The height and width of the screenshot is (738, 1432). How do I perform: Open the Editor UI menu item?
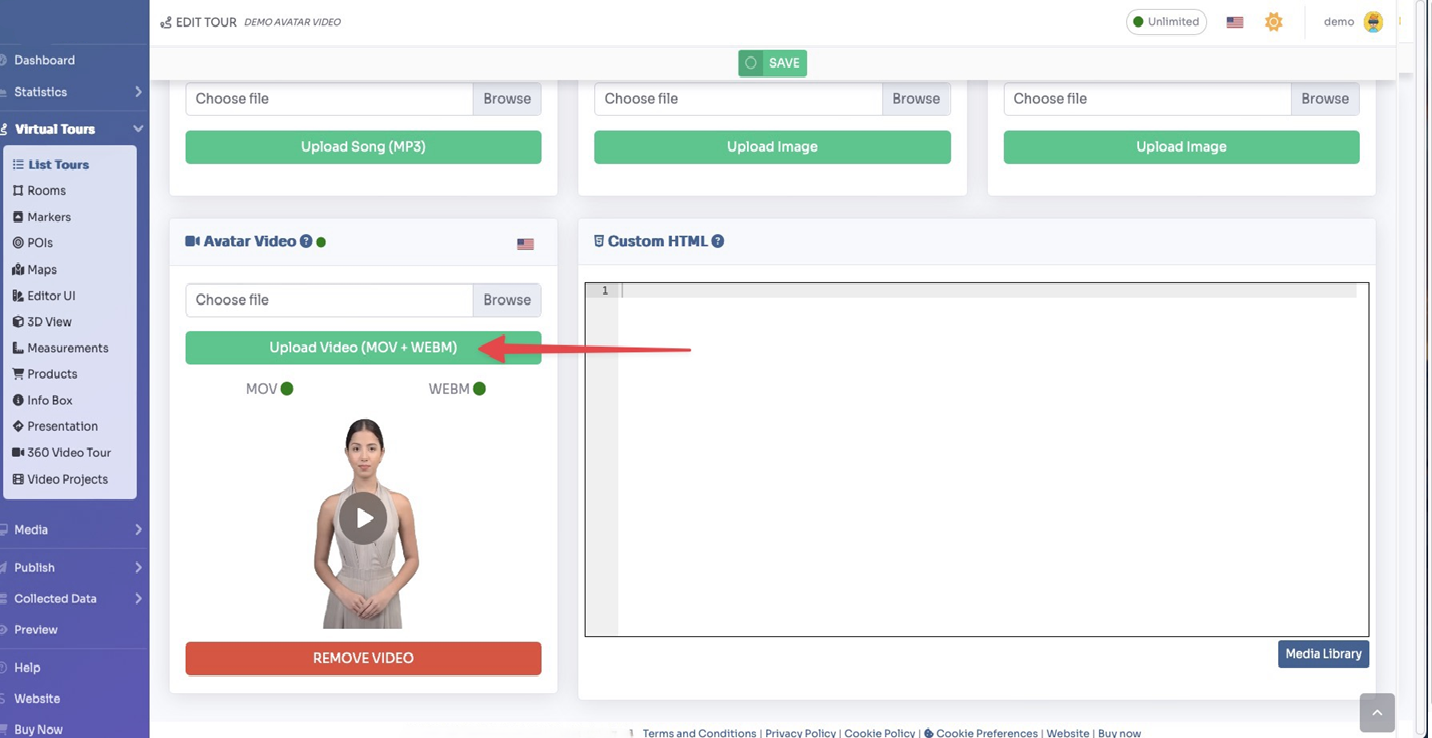pyautogui.click(x=50, y=296)
